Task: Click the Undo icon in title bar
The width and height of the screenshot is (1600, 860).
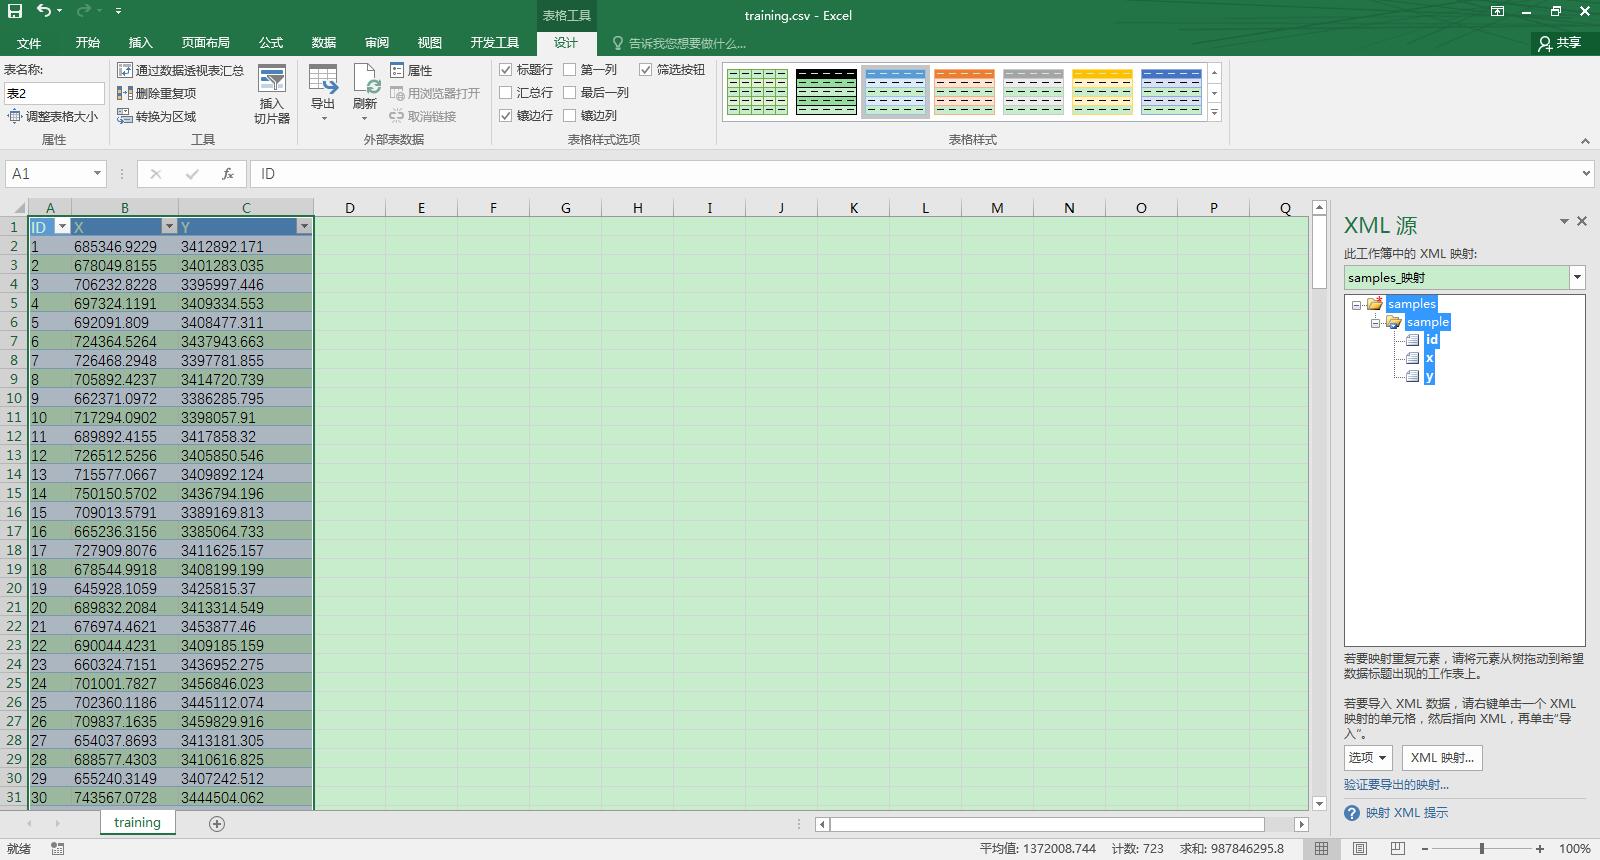Action: 44,11
